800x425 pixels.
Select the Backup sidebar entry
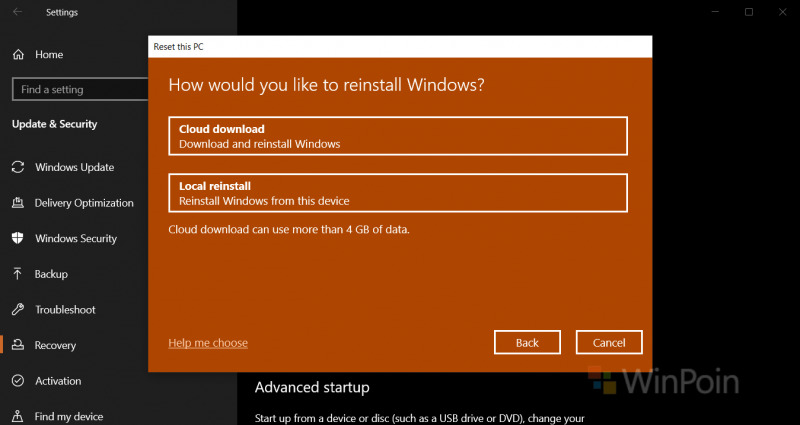coord(51,274)
